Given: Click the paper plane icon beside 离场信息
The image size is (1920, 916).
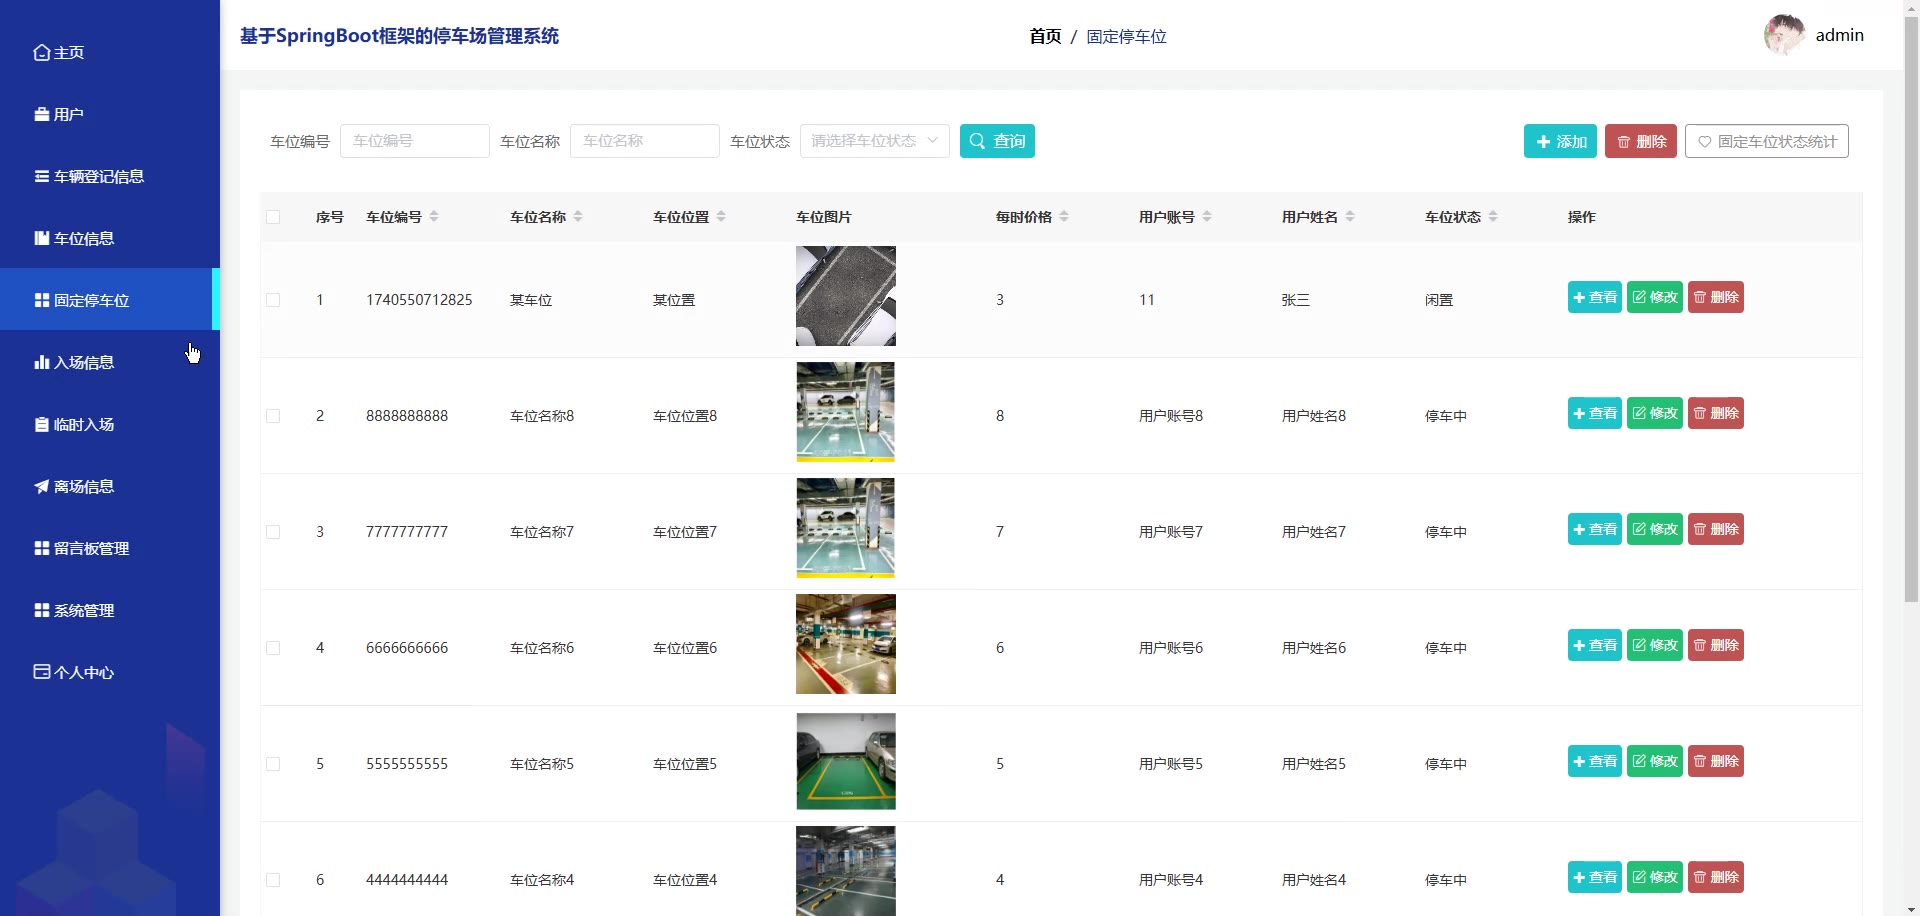Looking at the screenshot, I should (42, 487).
